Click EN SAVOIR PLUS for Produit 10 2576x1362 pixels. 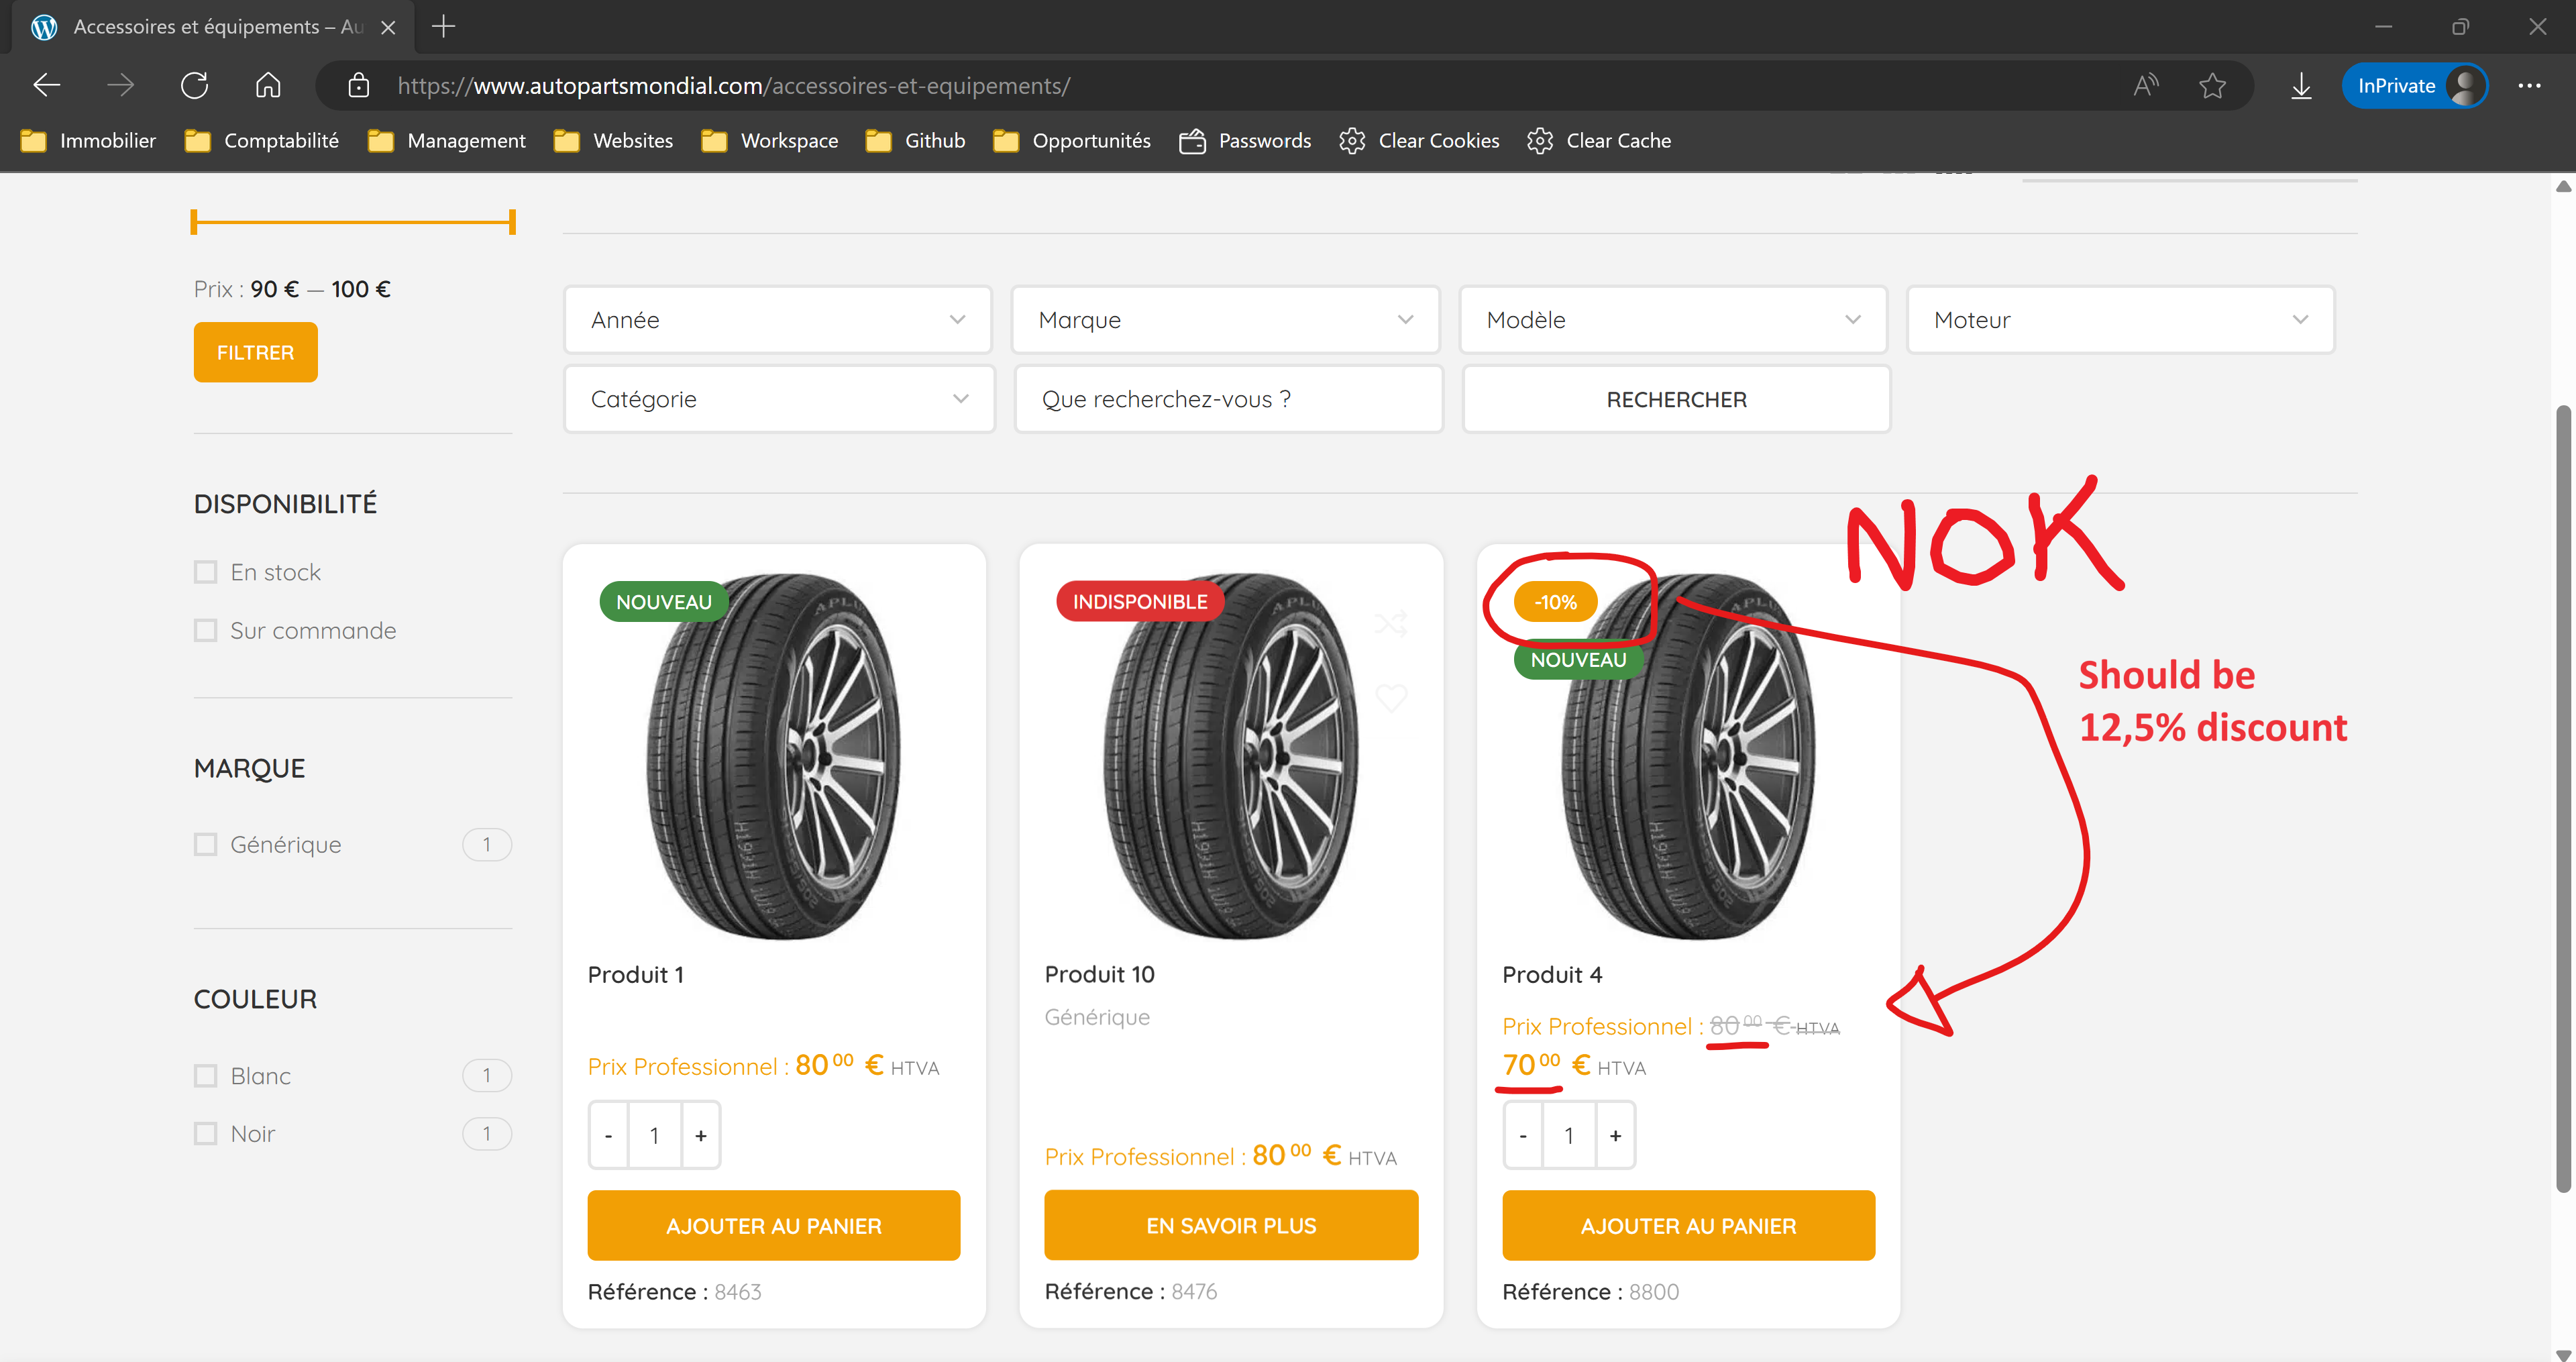(x=1231, y=1225)
